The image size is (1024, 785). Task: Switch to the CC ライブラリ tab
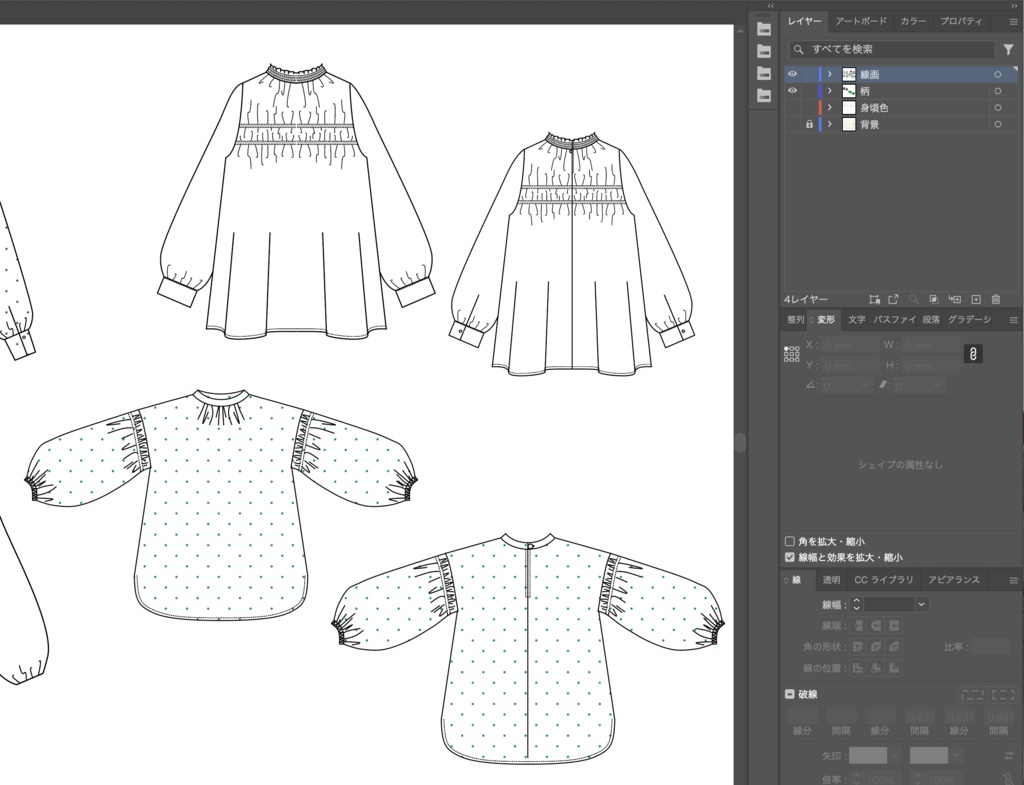884,580
